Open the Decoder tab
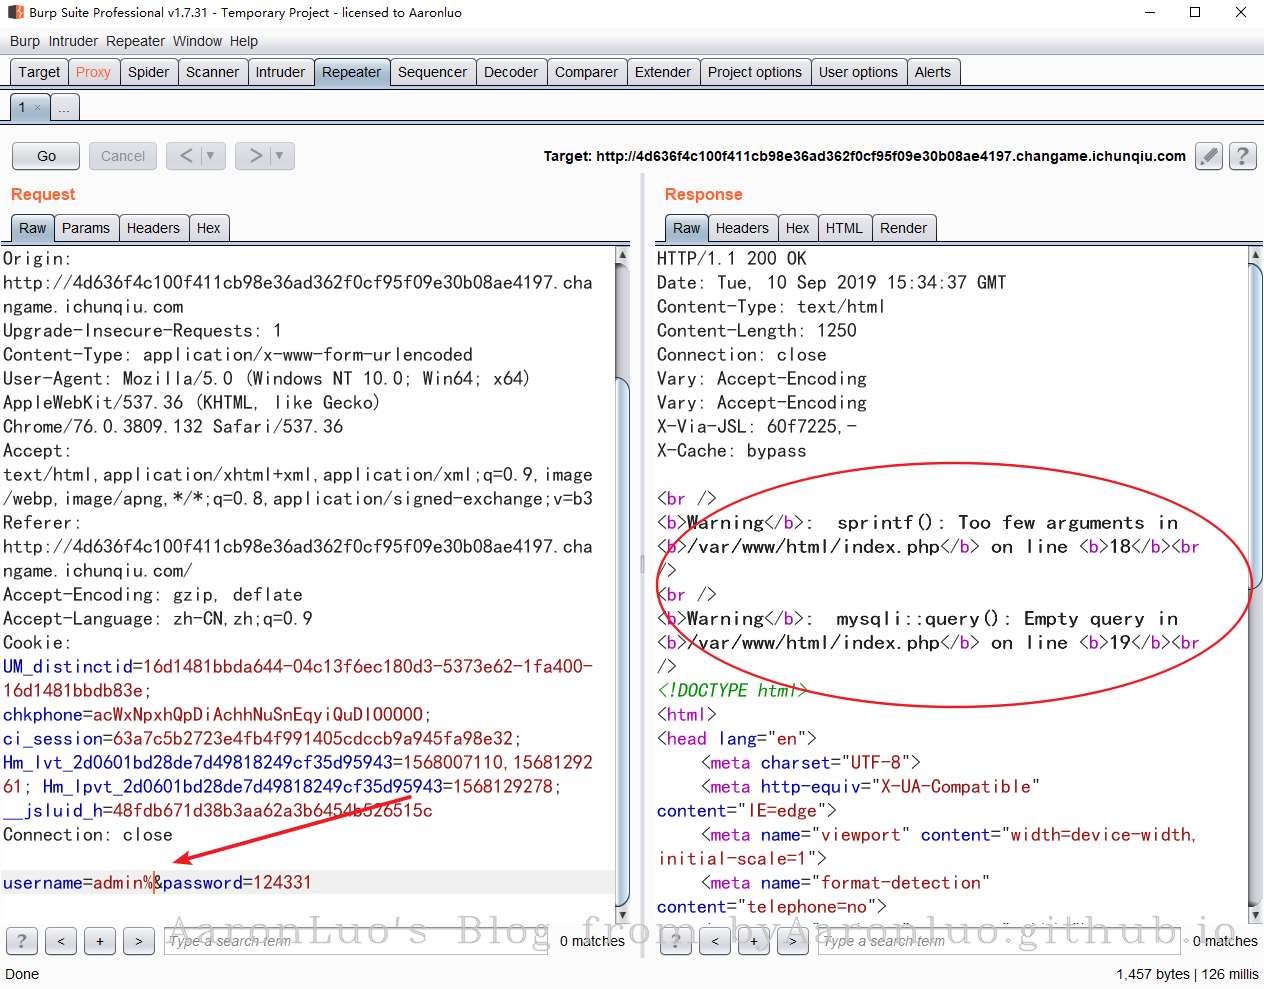1264x989 pixels. pos(511,72)
